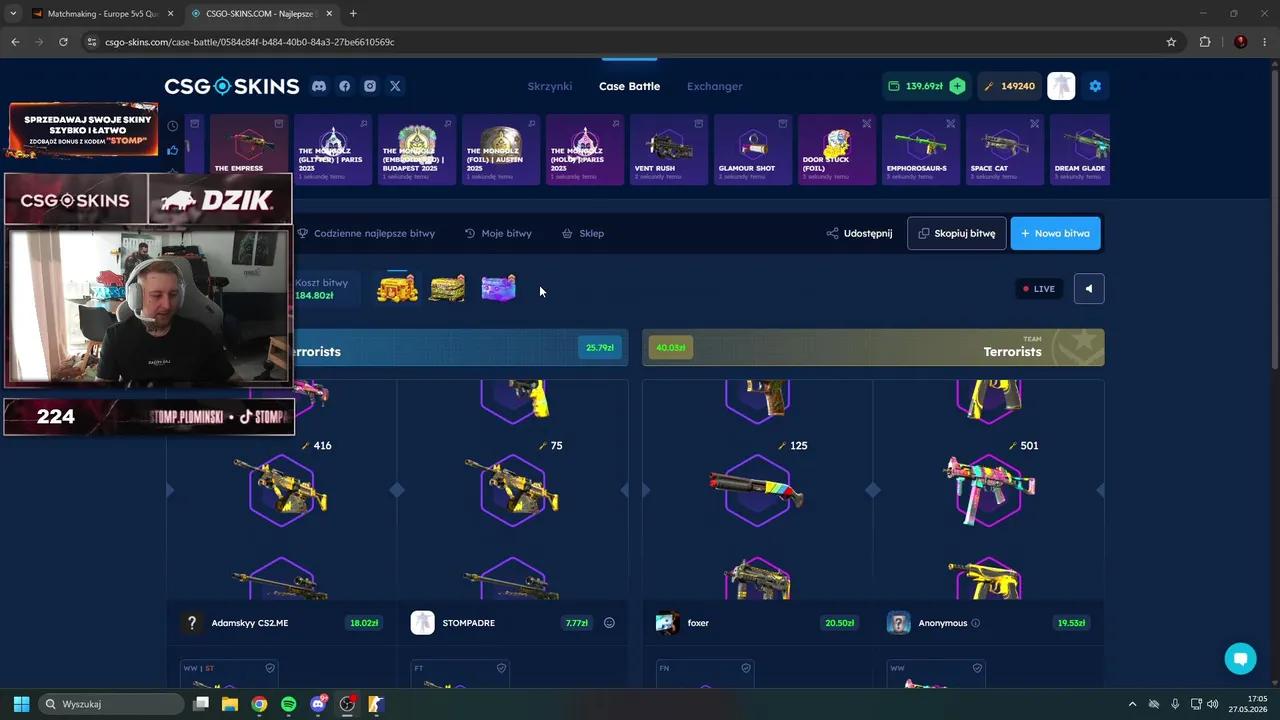Image resolution: width=1280 pixels, height=720 pixels.
Task: Click the info icon next to Anonymous
Action: tap(976, 623)
